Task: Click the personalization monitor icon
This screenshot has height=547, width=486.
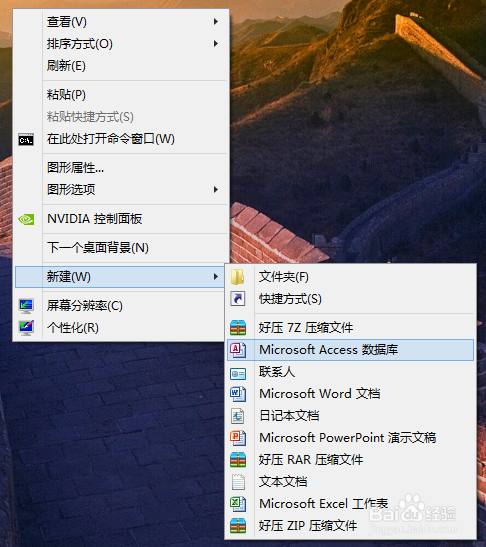Action: point(26,328)
